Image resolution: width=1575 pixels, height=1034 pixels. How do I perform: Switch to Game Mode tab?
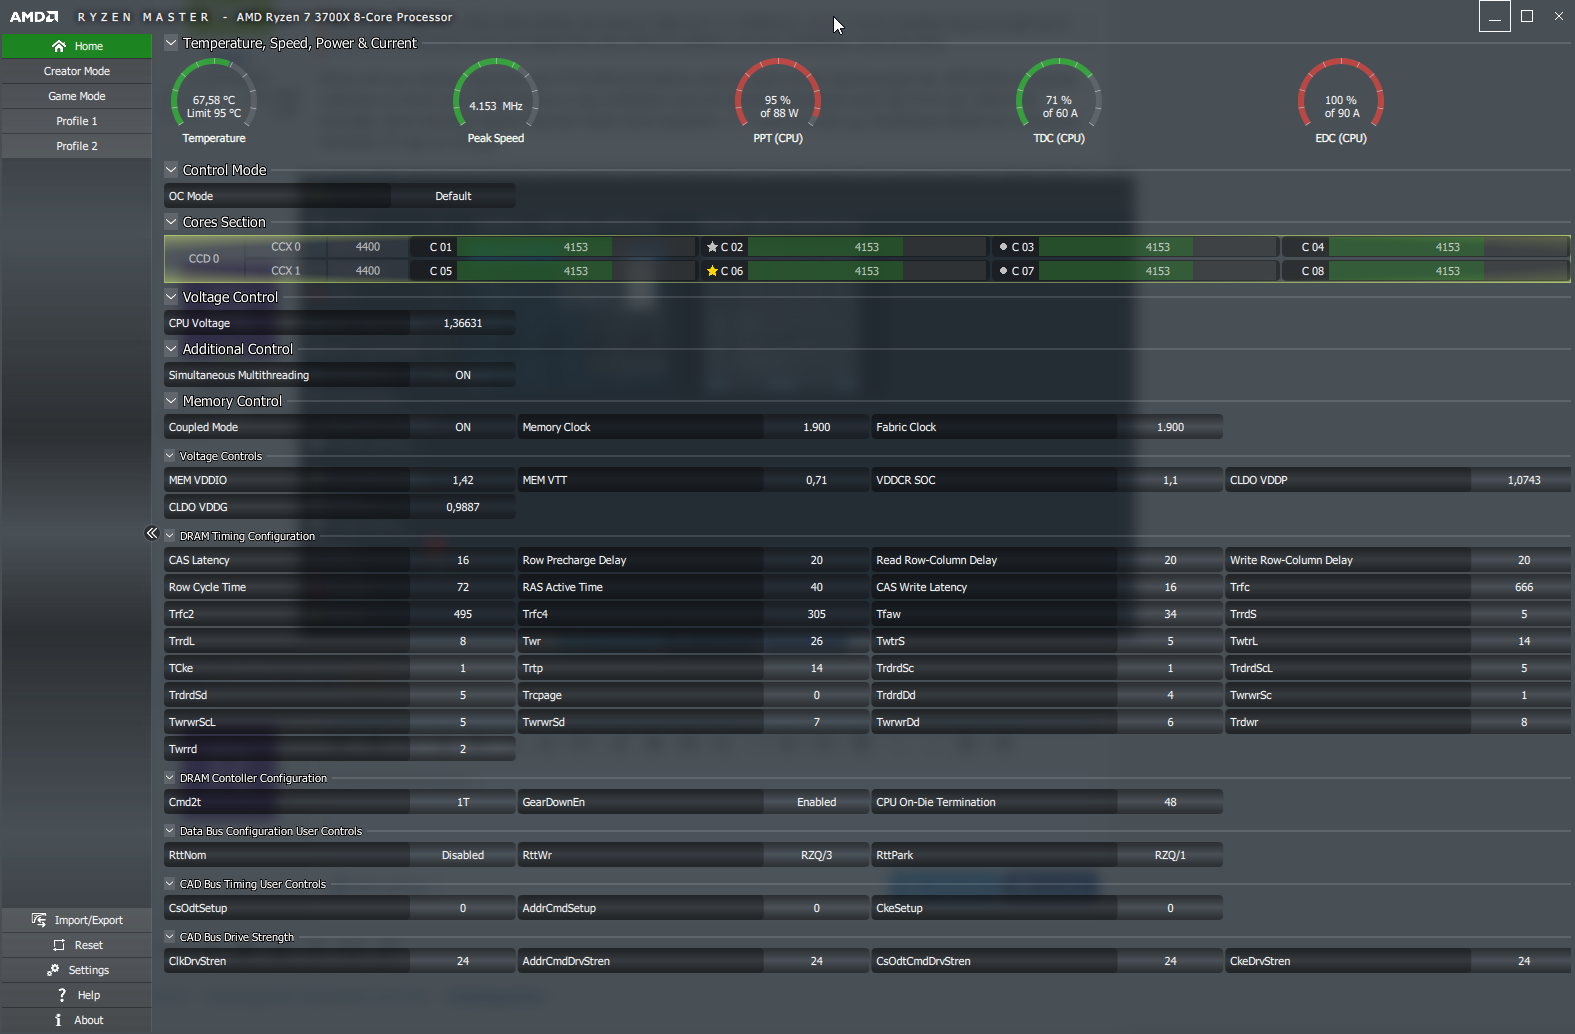click(x=77, y=96)
